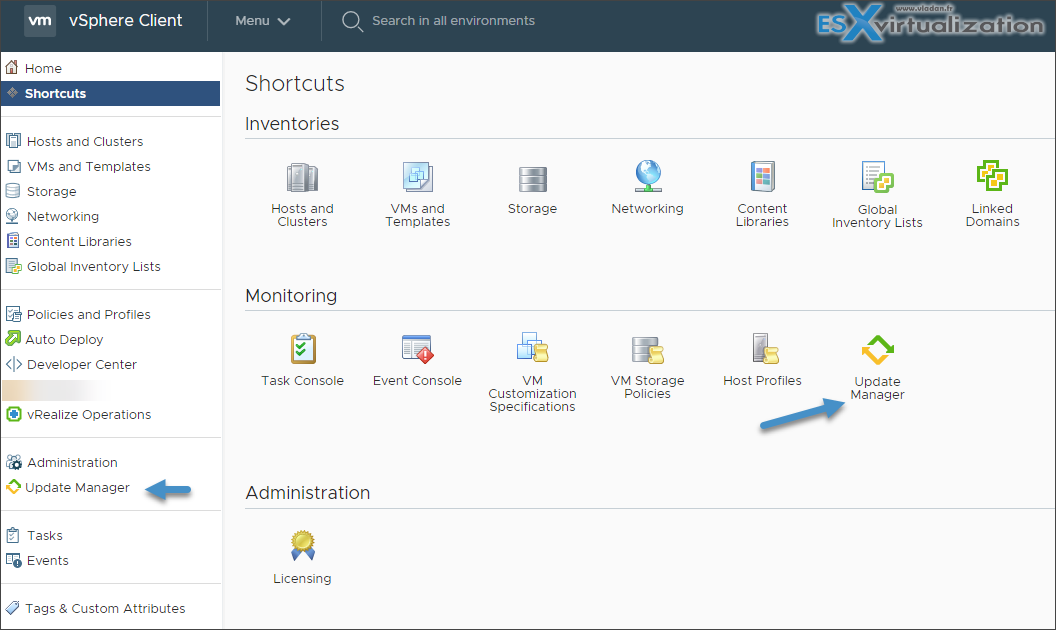Open the Networking globe shortcut icon
Viewport: 1056px width, 630px height.
[x=647, y=177]
